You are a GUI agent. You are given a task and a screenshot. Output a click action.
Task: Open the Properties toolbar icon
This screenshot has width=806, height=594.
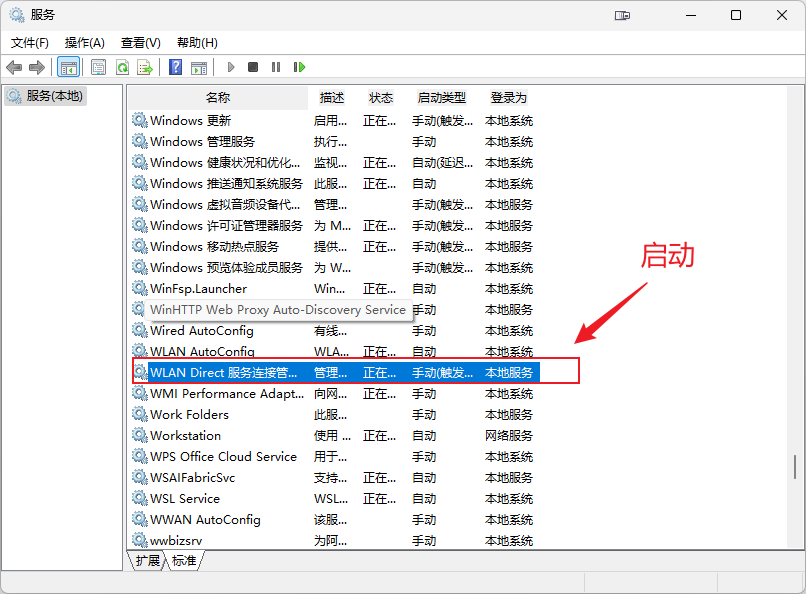click(98, 67)
